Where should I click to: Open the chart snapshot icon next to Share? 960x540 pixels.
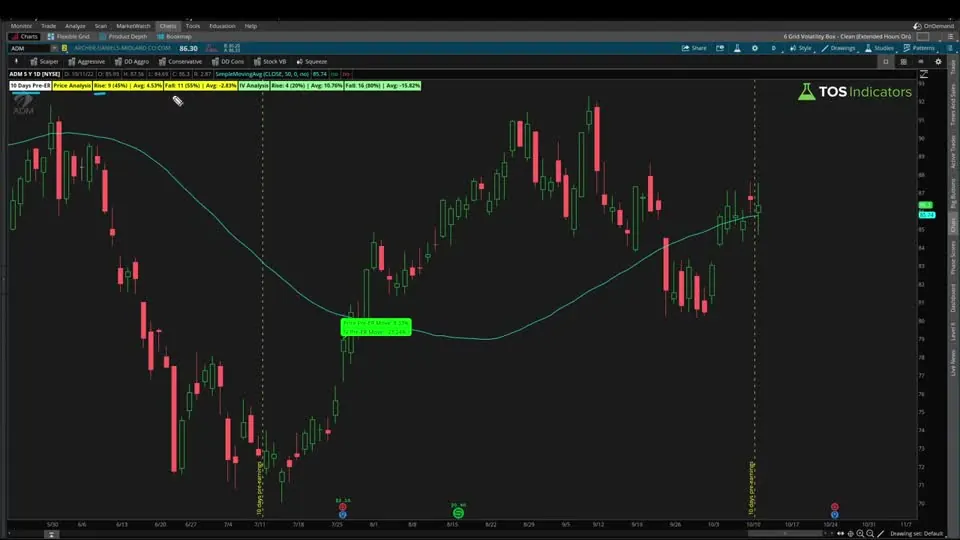(x=720, y=48)
